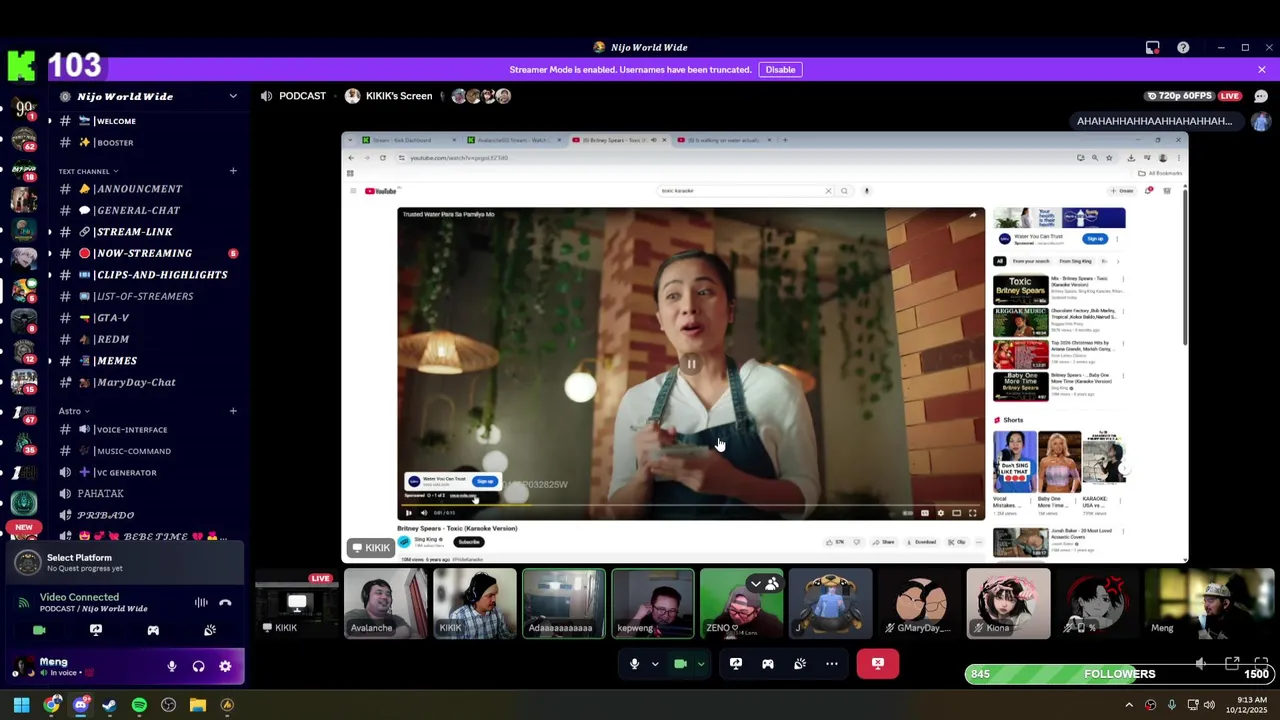Mute microphone in the bottom call controls
This screenshot has height=720, width=1280.
634,663
